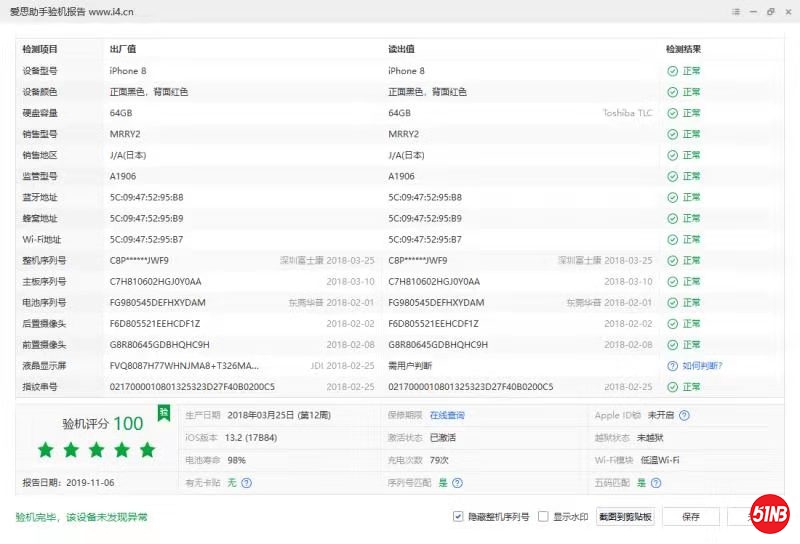Viewport: 800px width, 544px height.
Task: Click green check icon for 设备型号
Action: [673, 71]
